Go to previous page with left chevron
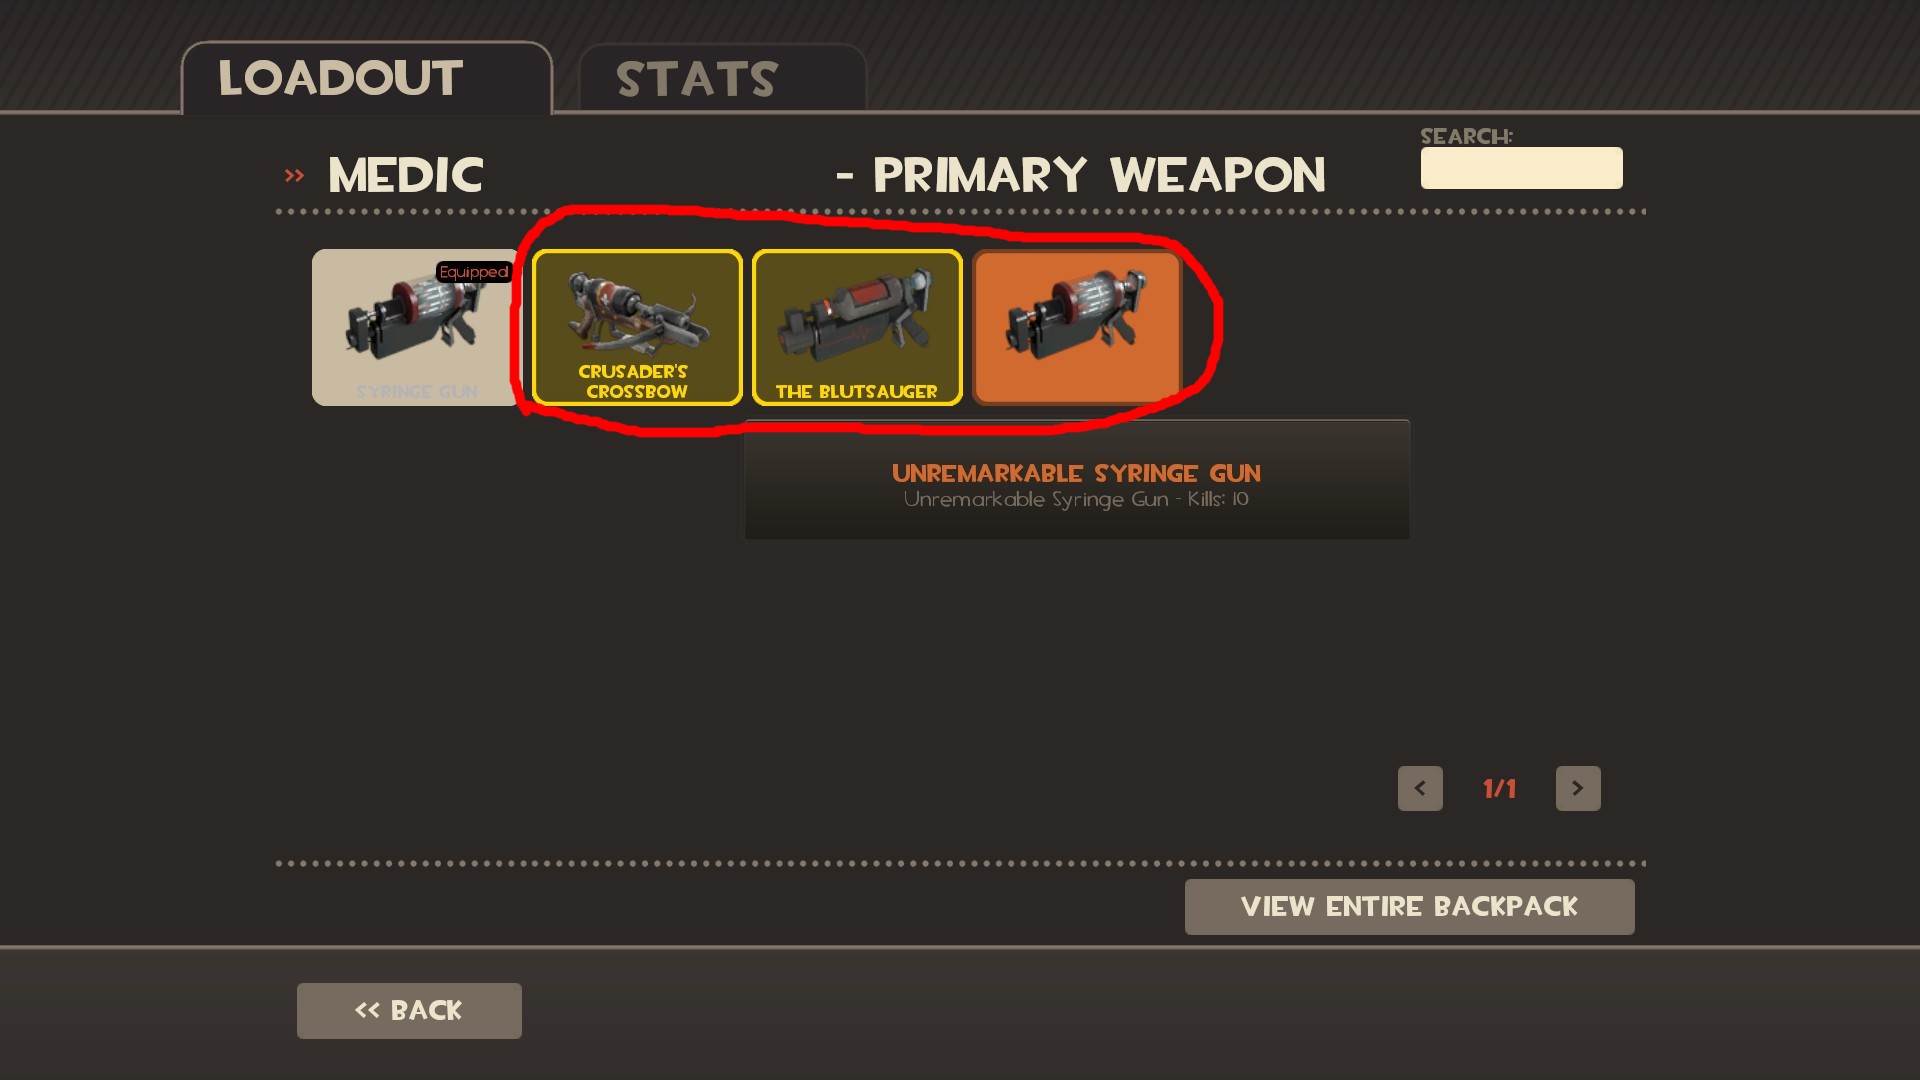 click(x=1420, y=788)
